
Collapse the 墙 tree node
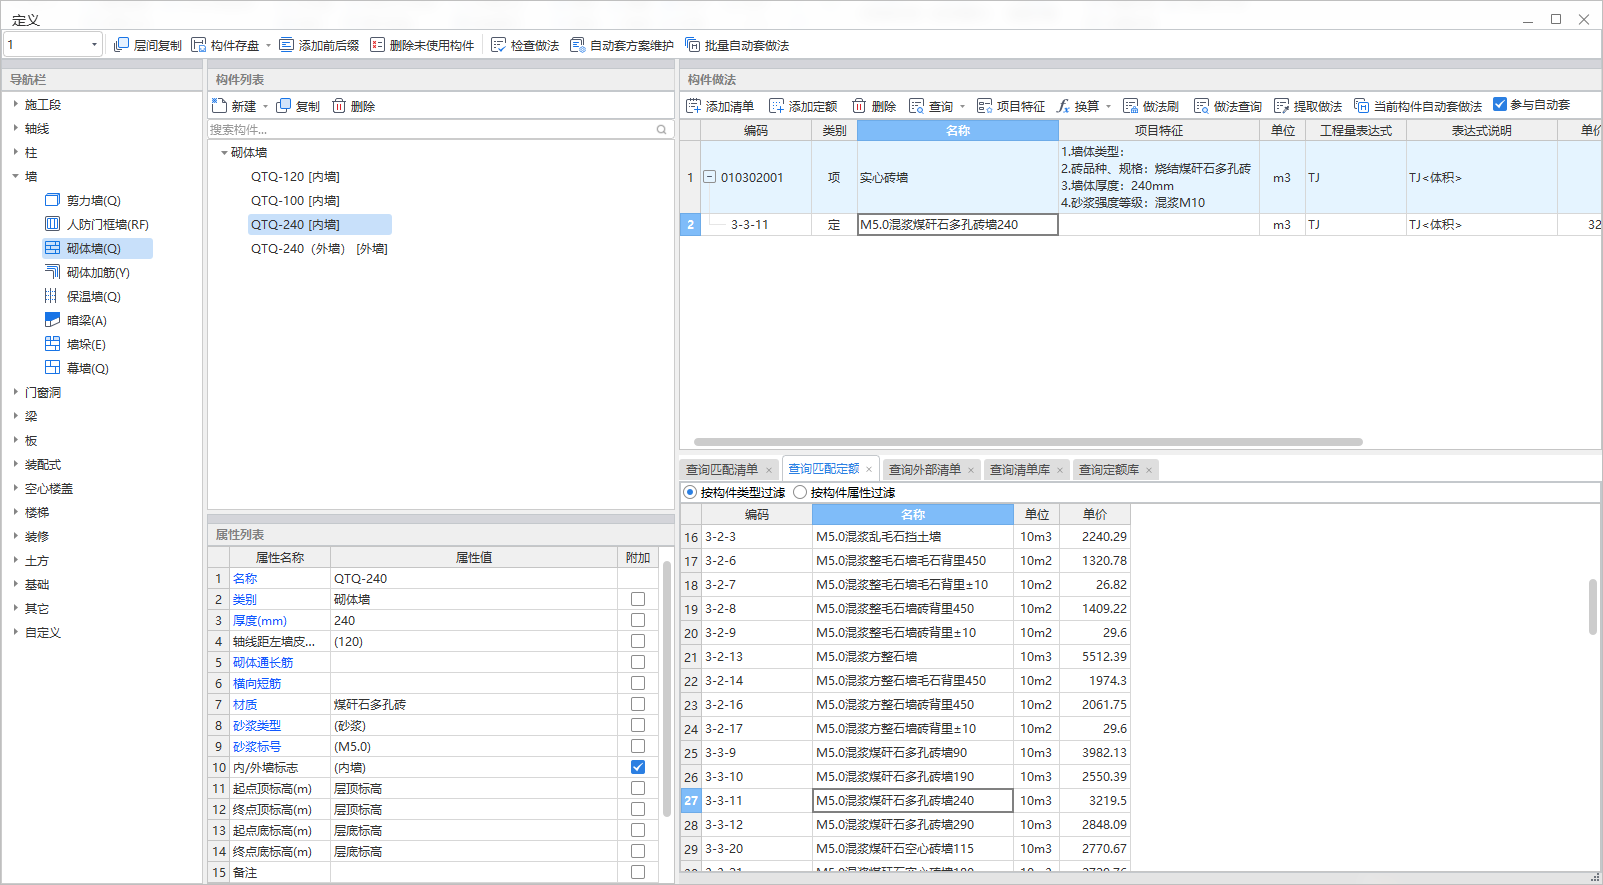pyautogui.click(x=16, y=176)
